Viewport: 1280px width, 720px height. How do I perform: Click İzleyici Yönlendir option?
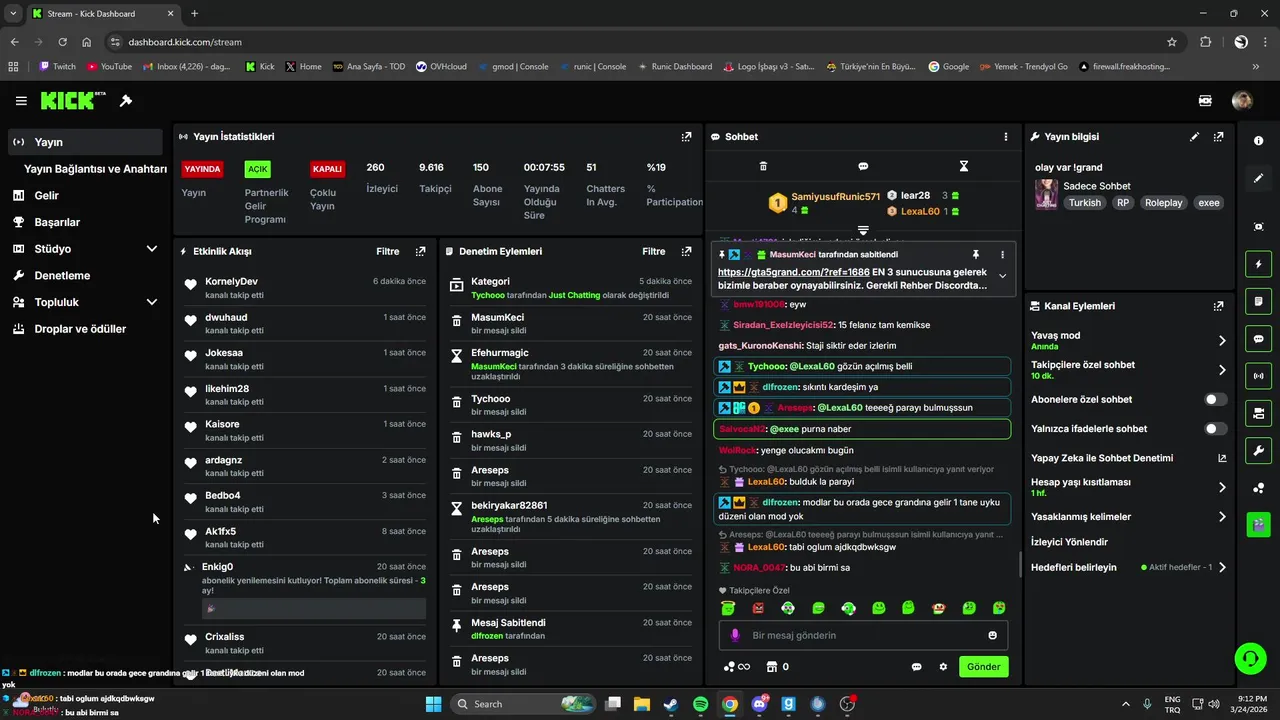(1069, 542)
